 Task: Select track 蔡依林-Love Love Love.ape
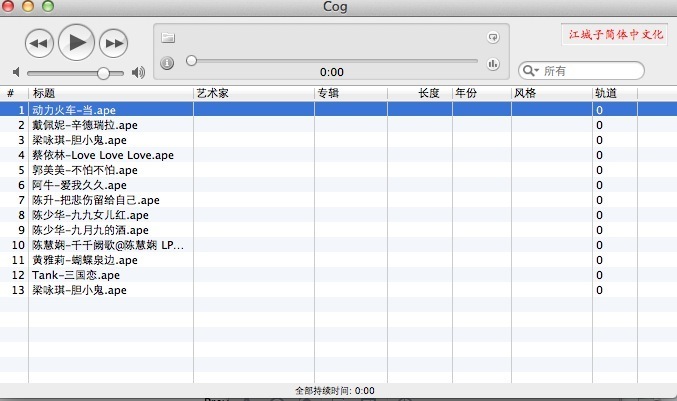pyautogui.click(x=103, y=155)
